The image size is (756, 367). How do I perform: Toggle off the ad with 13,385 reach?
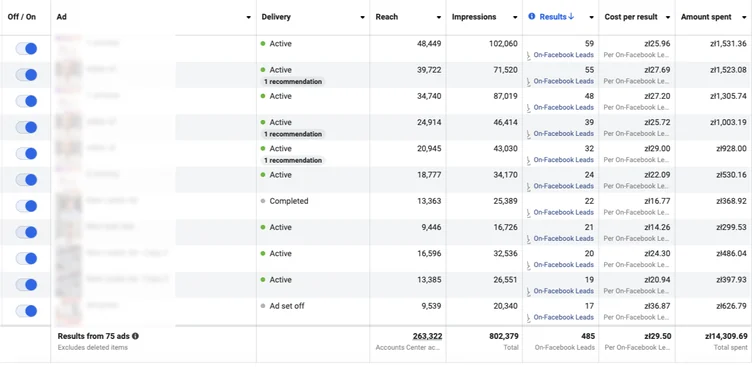coord(26,285)
